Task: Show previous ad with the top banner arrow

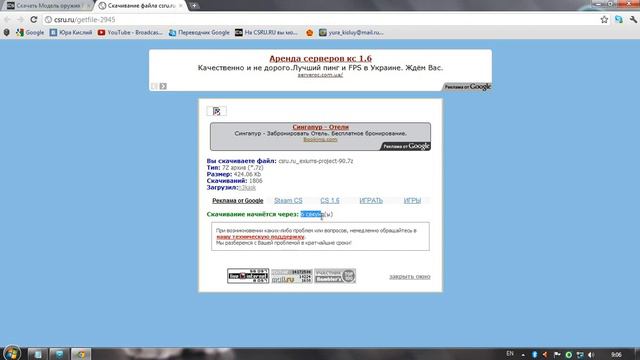Action: click(154, 86)
